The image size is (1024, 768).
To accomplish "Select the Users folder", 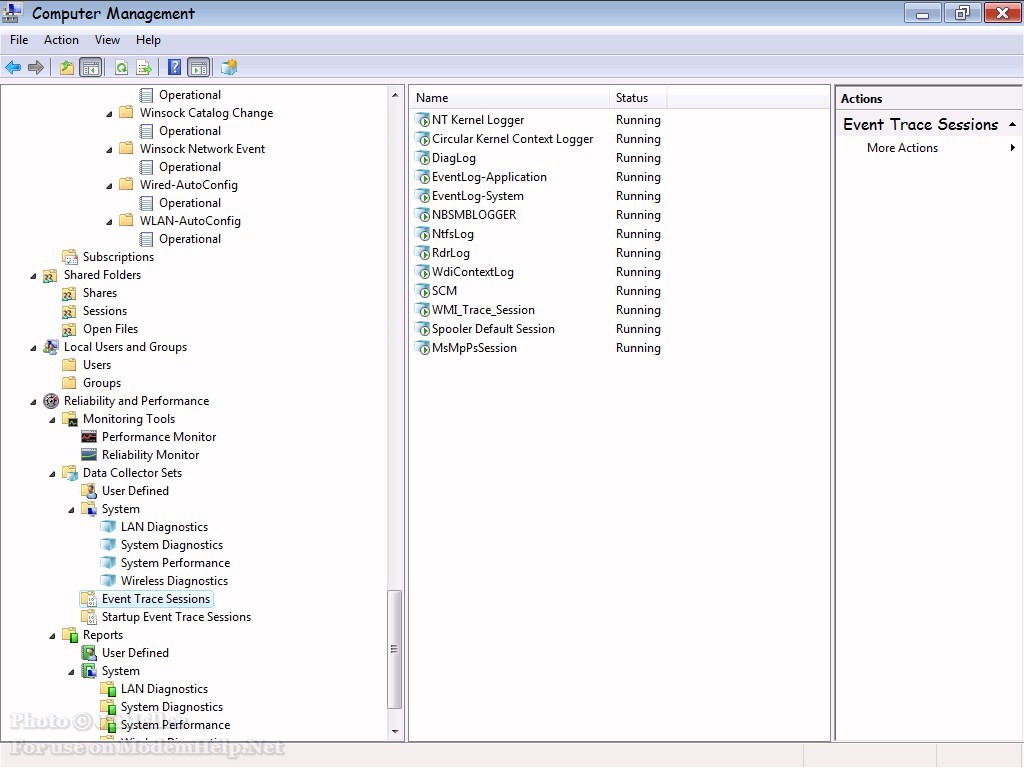I will click(97, 365).
